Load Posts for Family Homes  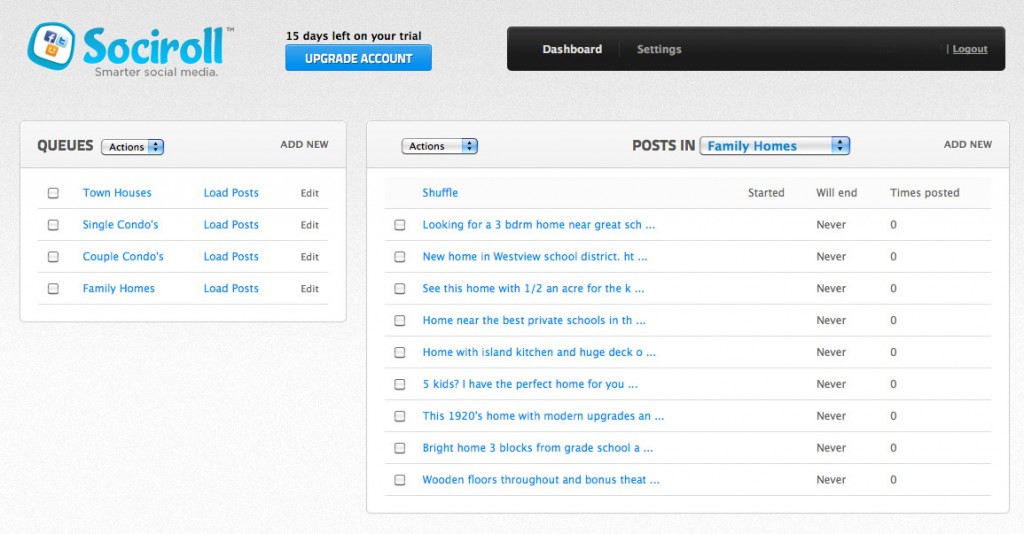click(231, 289)
